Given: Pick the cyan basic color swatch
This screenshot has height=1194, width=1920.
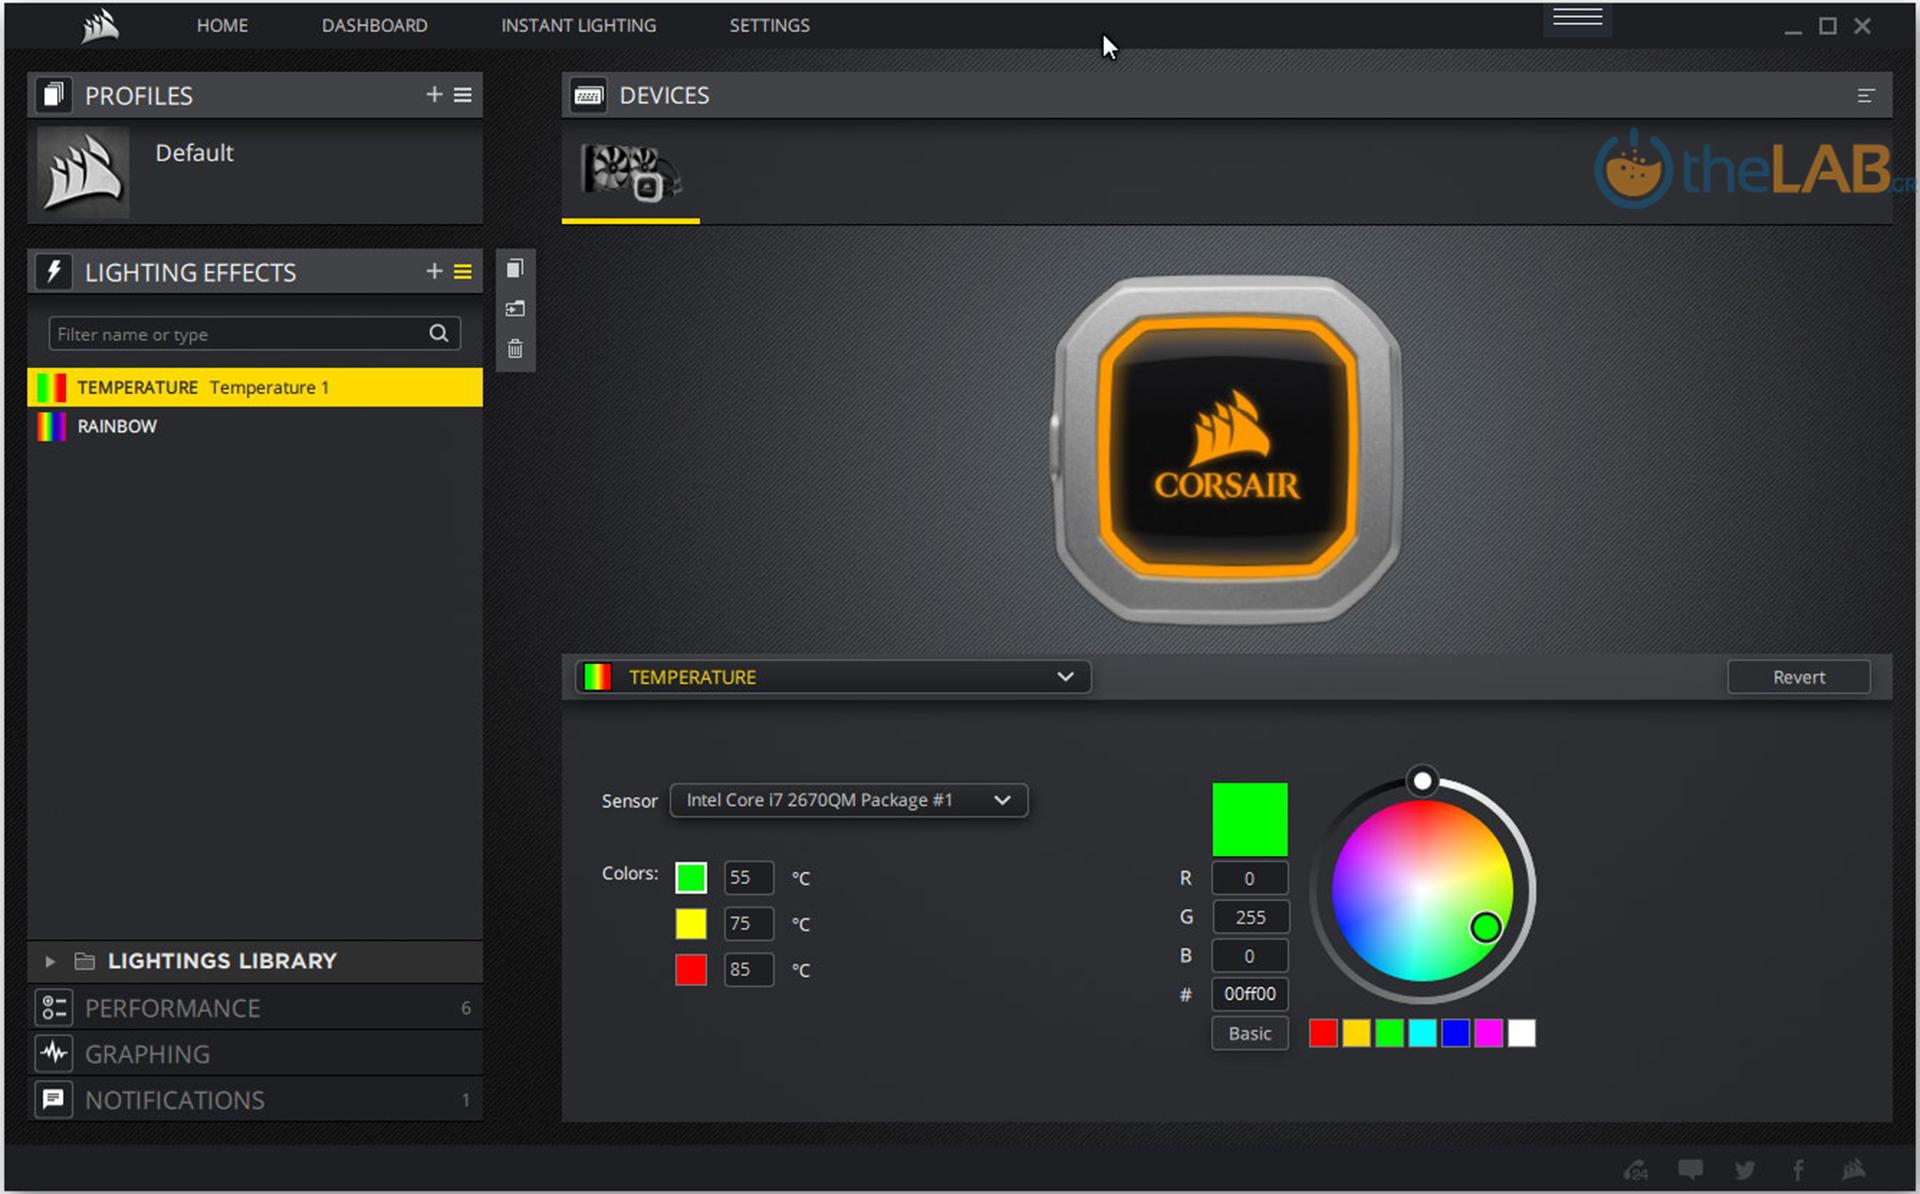Looking at the screenshot, I should tap(1422, 1033).
